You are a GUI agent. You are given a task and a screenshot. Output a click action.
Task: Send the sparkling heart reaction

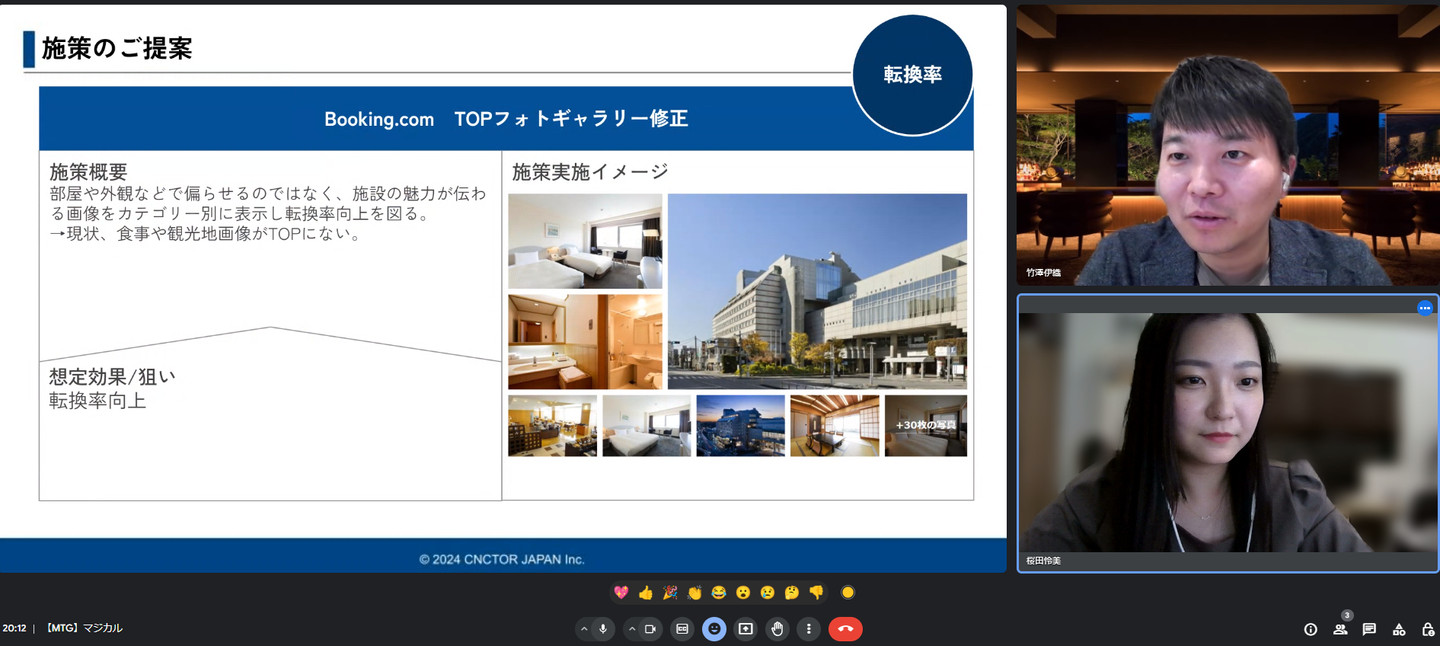pyautogui.click(x=621, y=593)
